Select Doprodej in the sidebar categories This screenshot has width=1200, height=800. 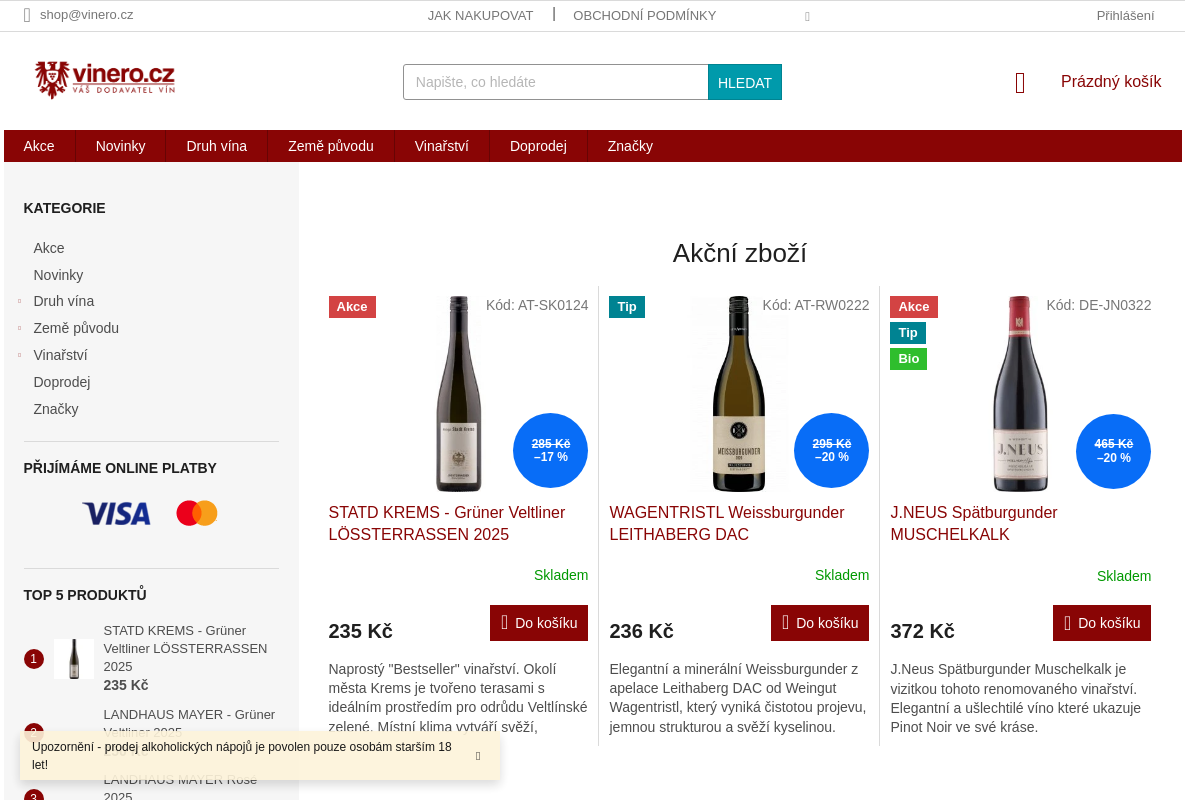pyautogui.click(x=62, y=382)
